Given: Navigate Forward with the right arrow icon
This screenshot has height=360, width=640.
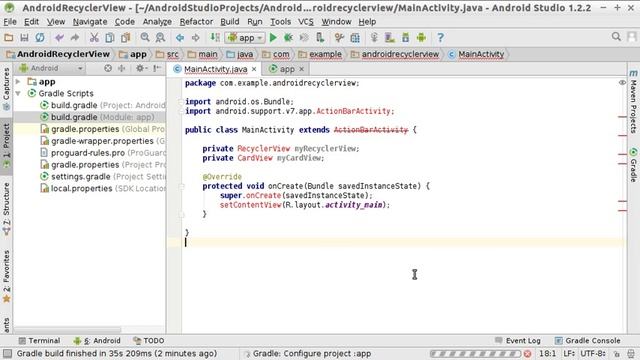Looking at the screenshot, I should click(196, 38).
